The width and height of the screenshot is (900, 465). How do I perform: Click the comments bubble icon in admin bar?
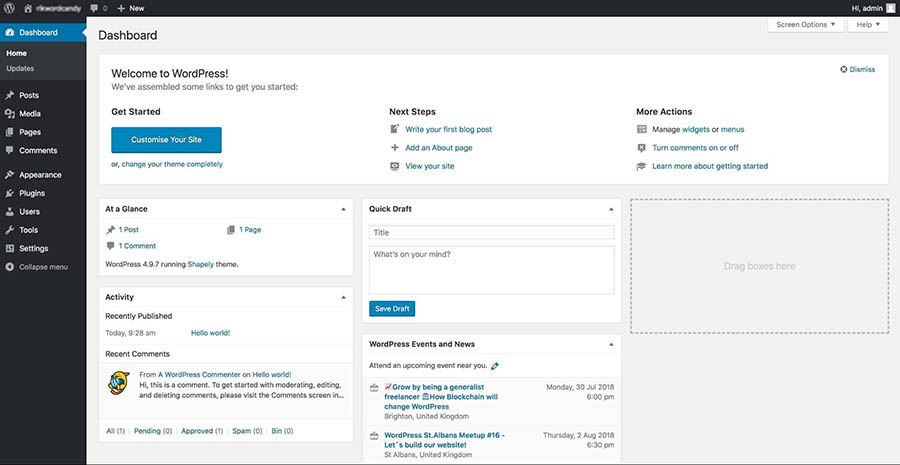tap(94, 8)
